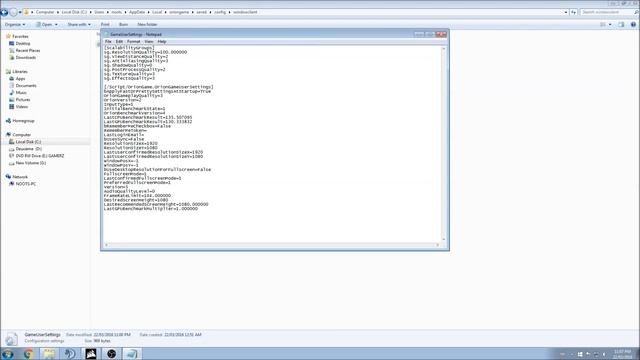The image size is (640, 360).
Task: Select Computer in navigation pane
Action: coord(21,135)
